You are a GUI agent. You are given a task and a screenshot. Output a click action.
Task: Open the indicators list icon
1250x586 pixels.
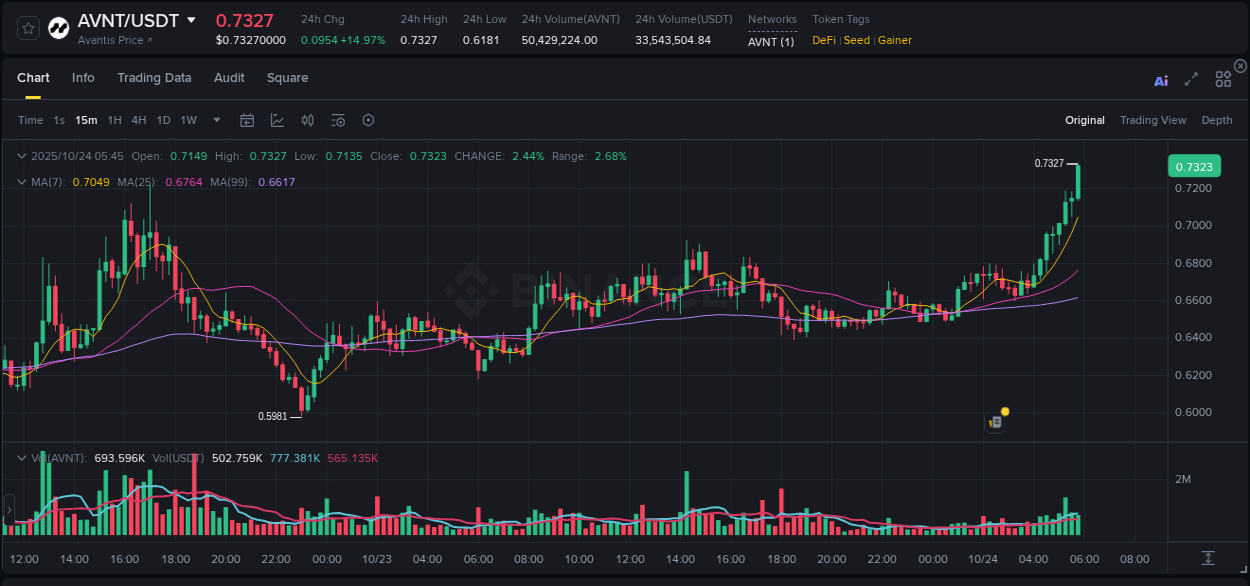338,119
